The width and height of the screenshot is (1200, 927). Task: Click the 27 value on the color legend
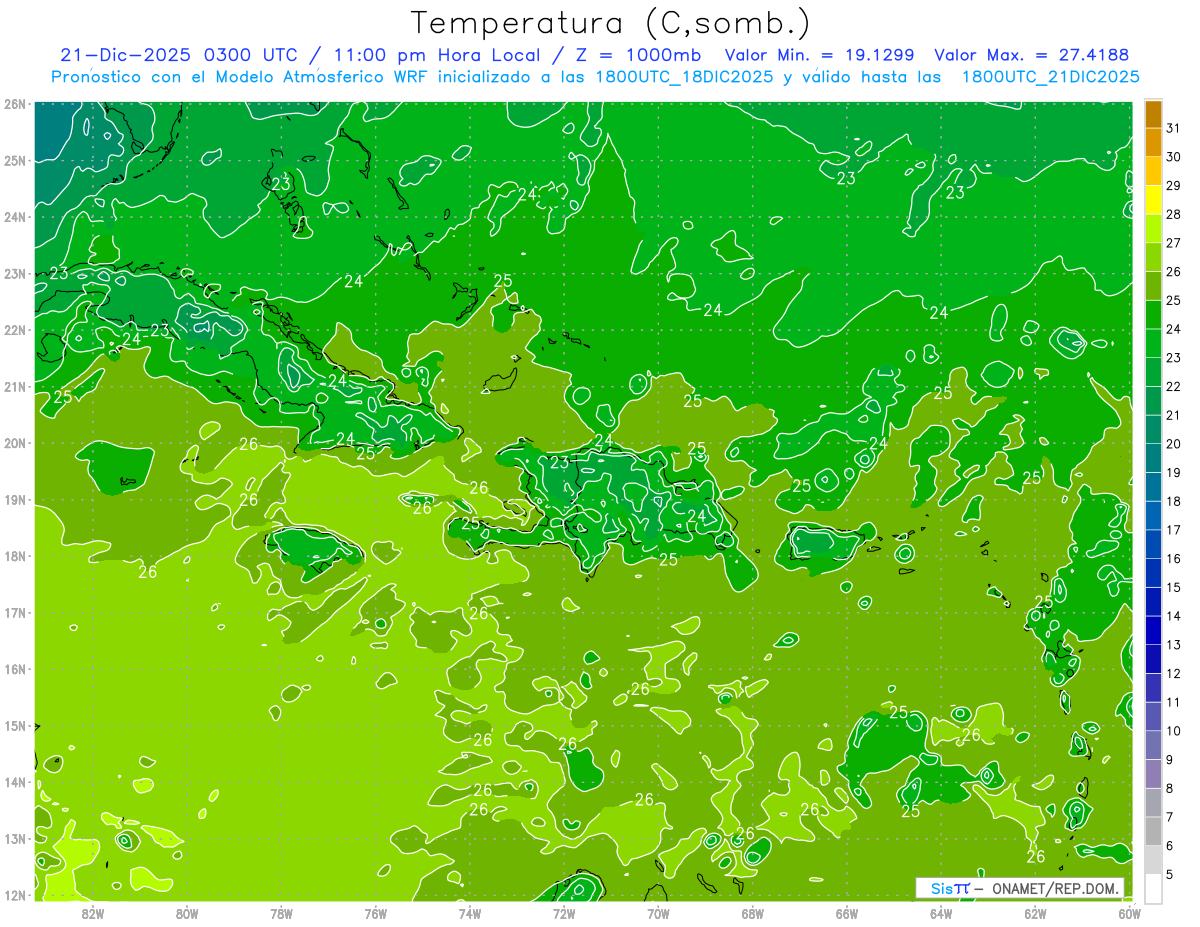(x=1173, y=243)
